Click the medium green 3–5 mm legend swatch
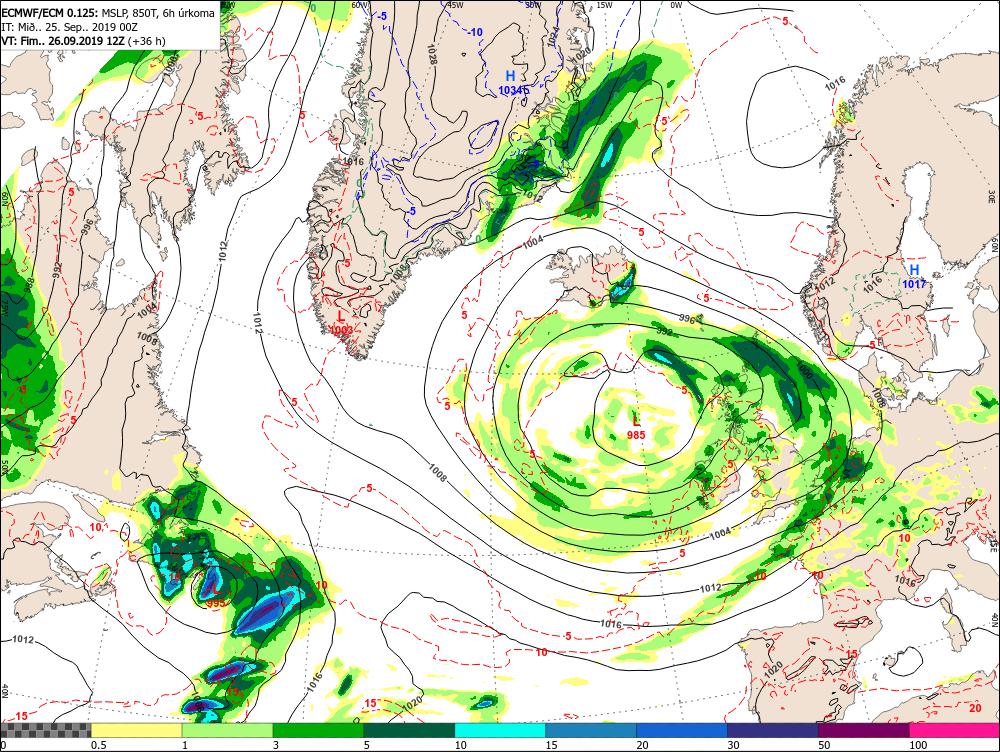1000x752 pixels. pos(318,730)
